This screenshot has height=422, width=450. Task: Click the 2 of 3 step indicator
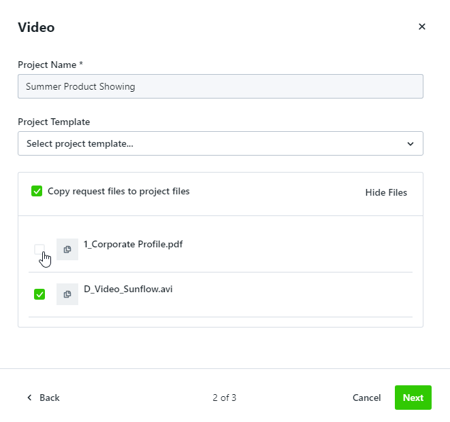[x=224, y=398]
